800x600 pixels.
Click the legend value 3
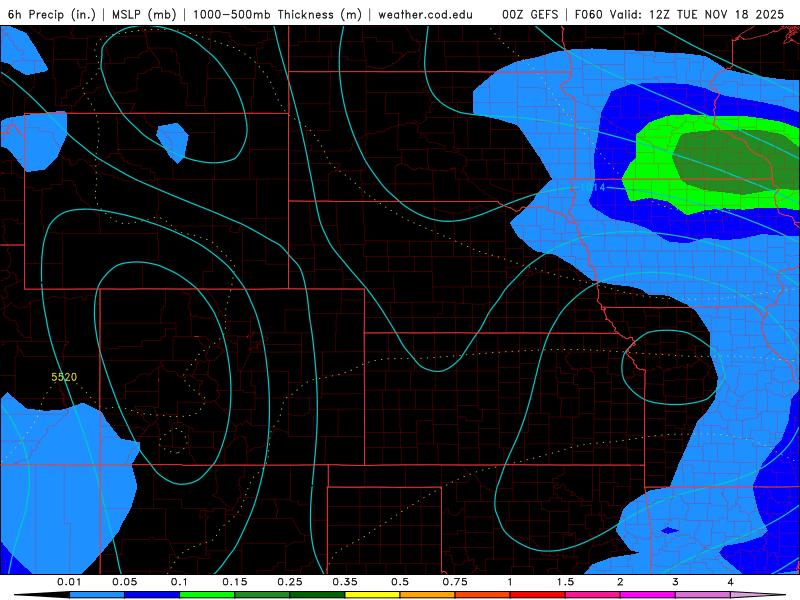676,582
